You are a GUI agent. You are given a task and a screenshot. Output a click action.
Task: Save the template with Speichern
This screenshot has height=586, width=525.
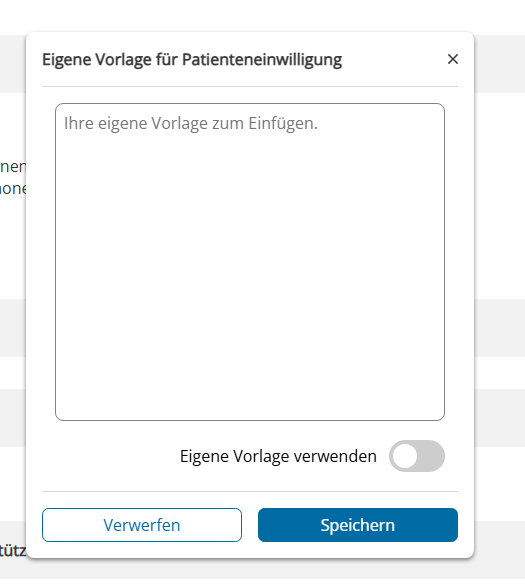(358, 525)
